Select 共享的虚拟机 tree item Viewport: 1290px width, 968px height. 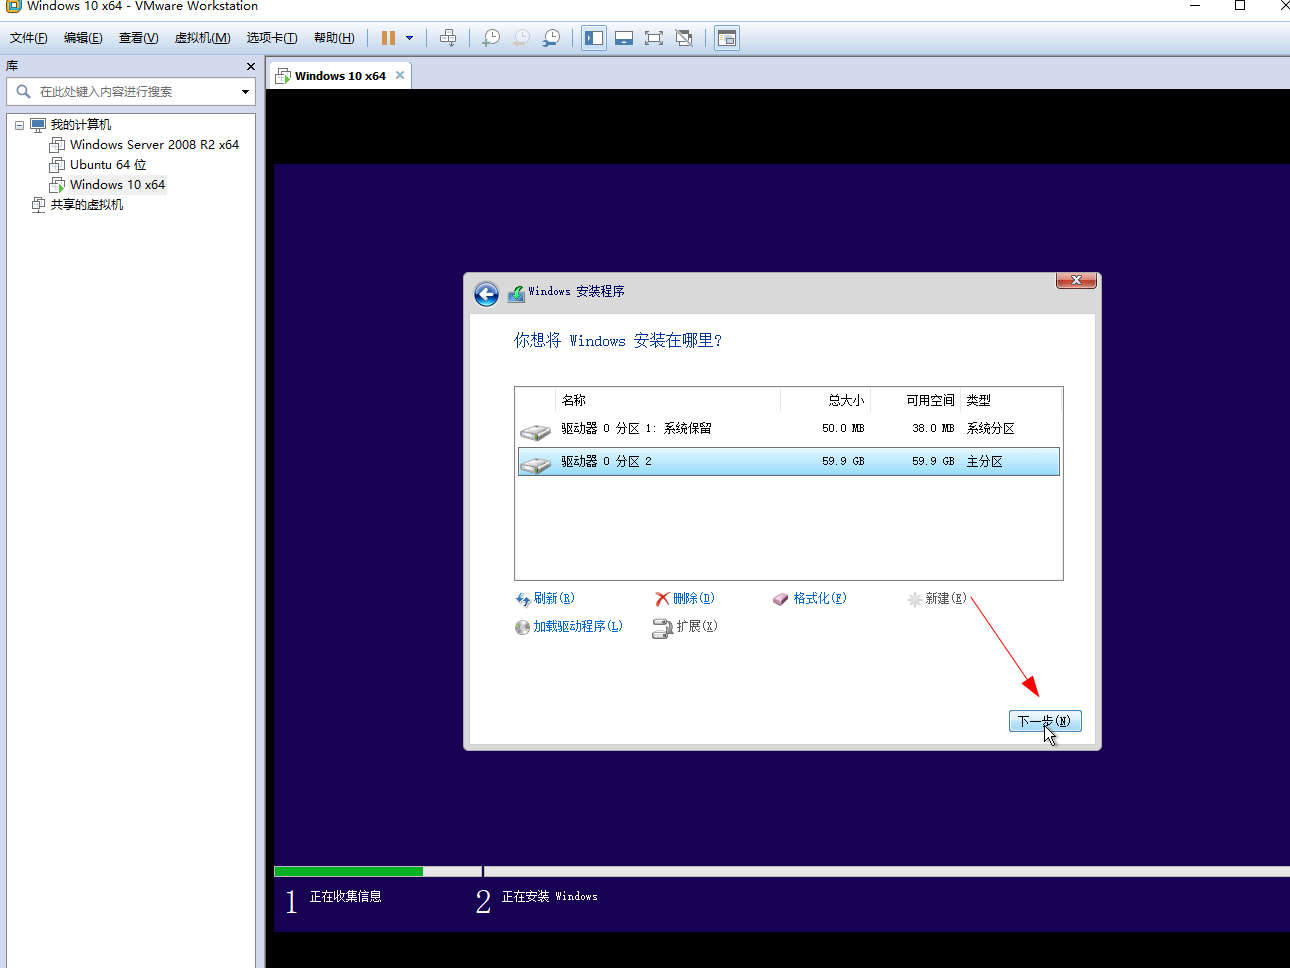[x=87, y=205]
